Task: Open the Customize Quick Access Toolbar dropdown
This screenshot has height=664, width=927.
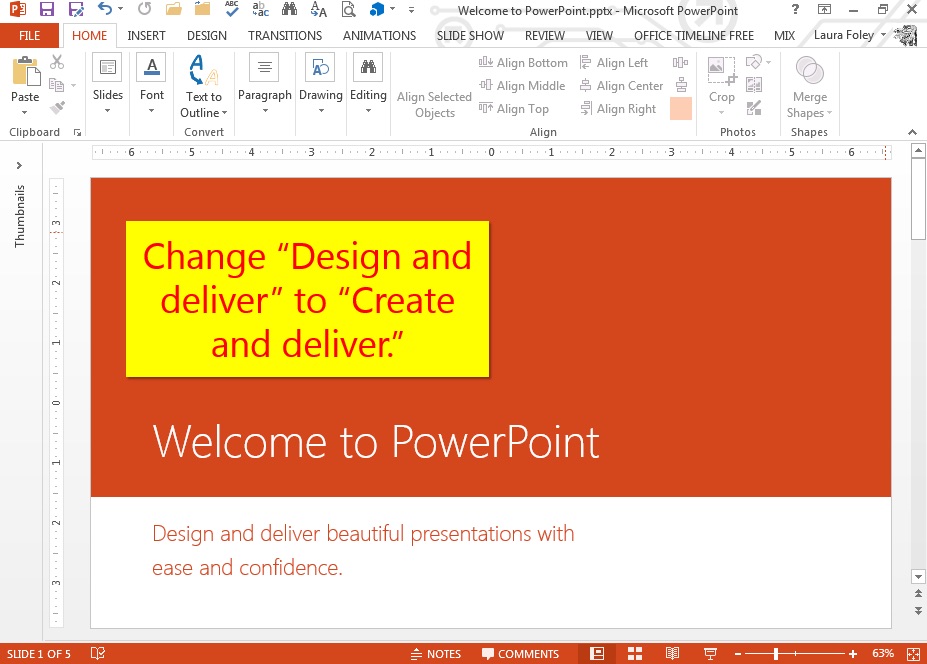Action: 411,10
